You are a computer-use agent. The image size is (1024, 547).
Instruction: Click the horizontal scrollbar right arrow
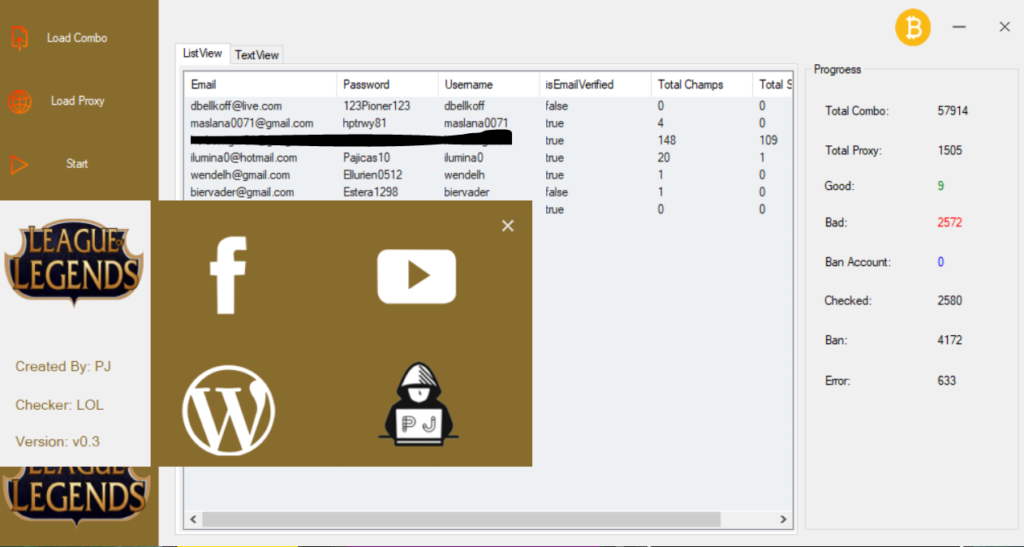783,519
